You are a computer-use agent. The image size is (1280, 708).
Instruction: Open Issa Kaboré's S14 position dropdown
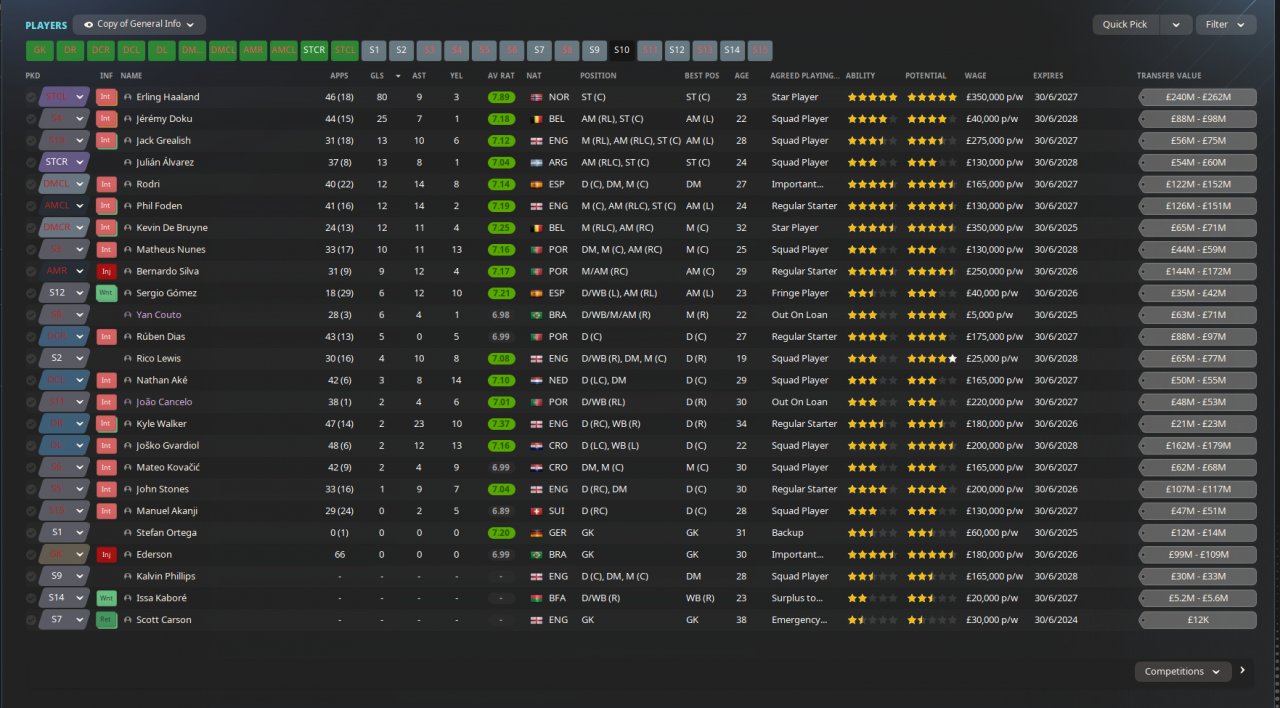(x=65, y=598)
